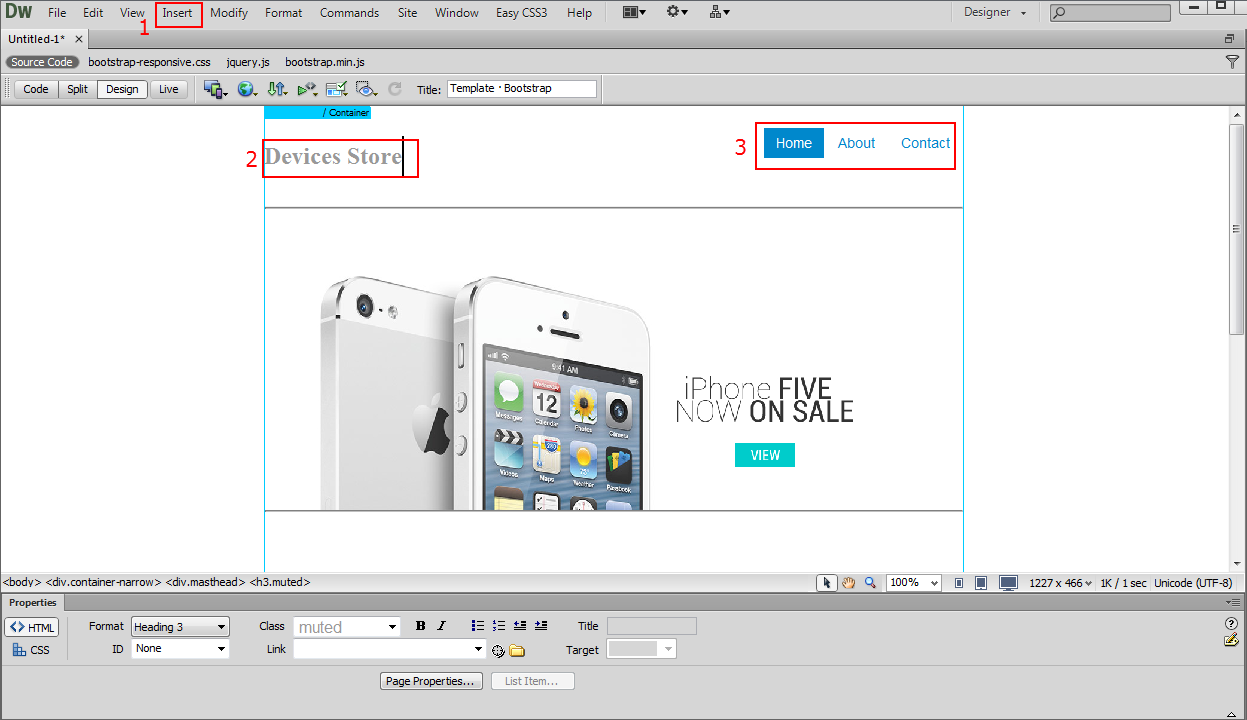Open the Class dropdown showing muted
The width and height of the screenshot is (1247, 720).
(347, 627)
